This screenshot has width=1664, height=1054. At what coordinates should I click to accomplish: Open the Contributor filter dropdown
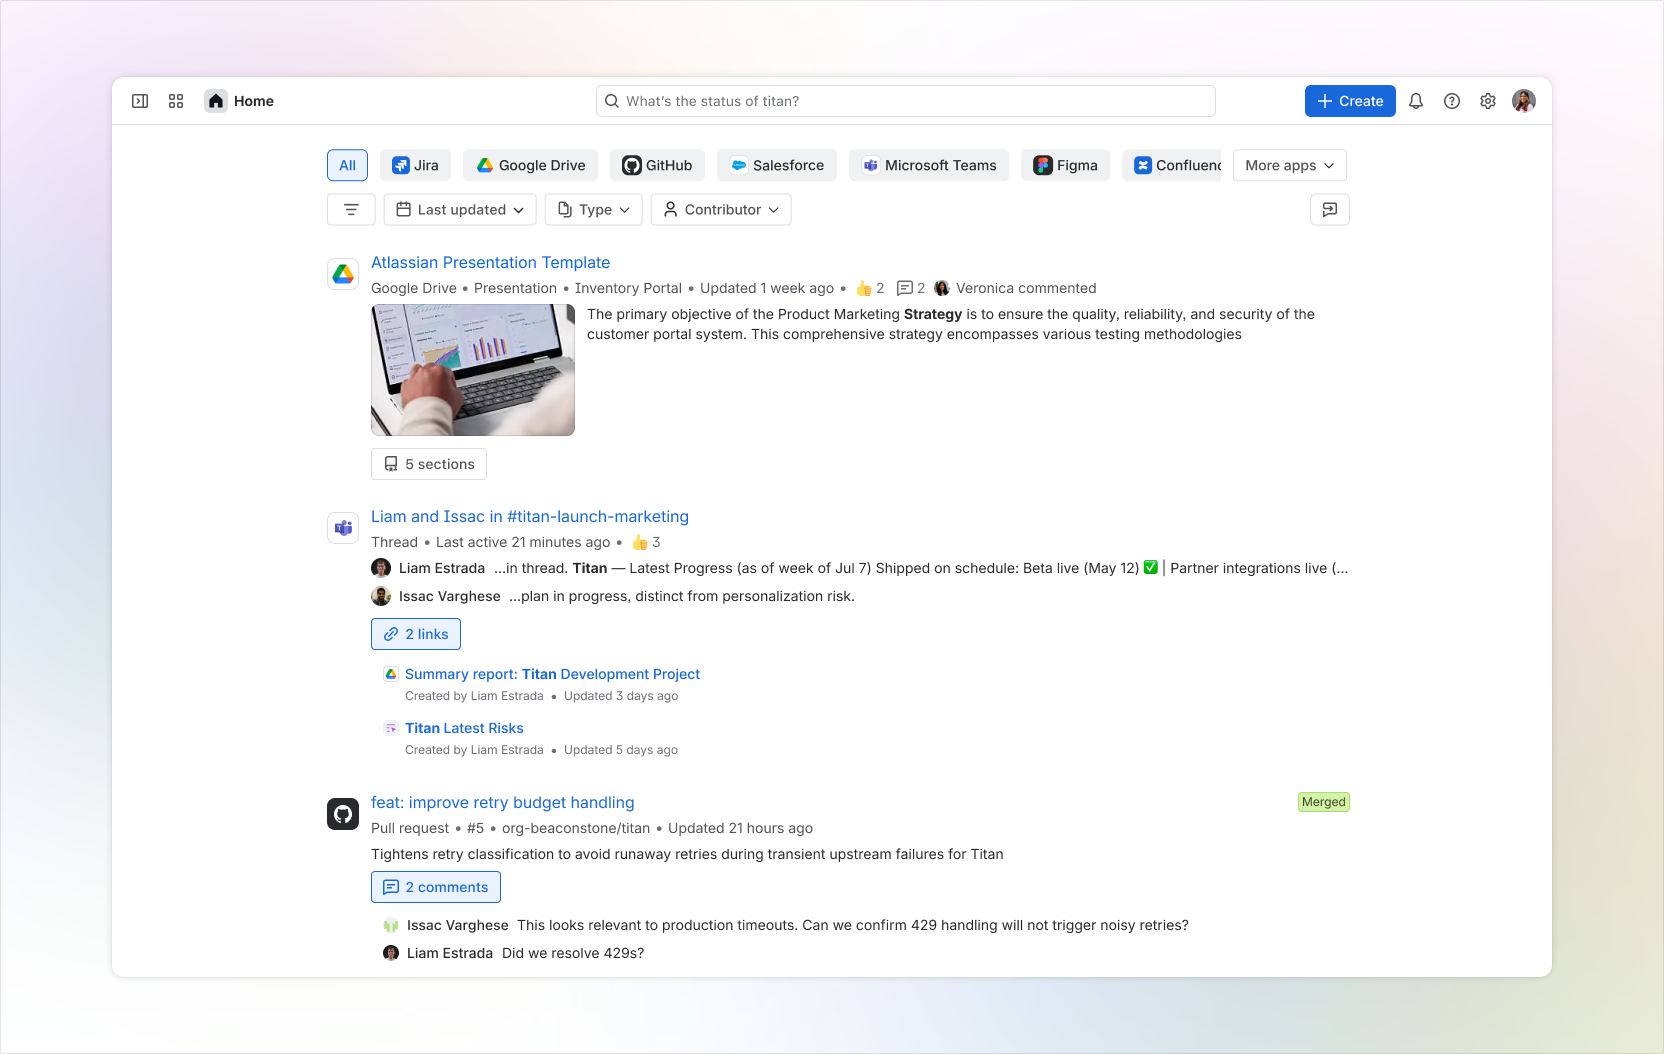[x=721, y=210]
